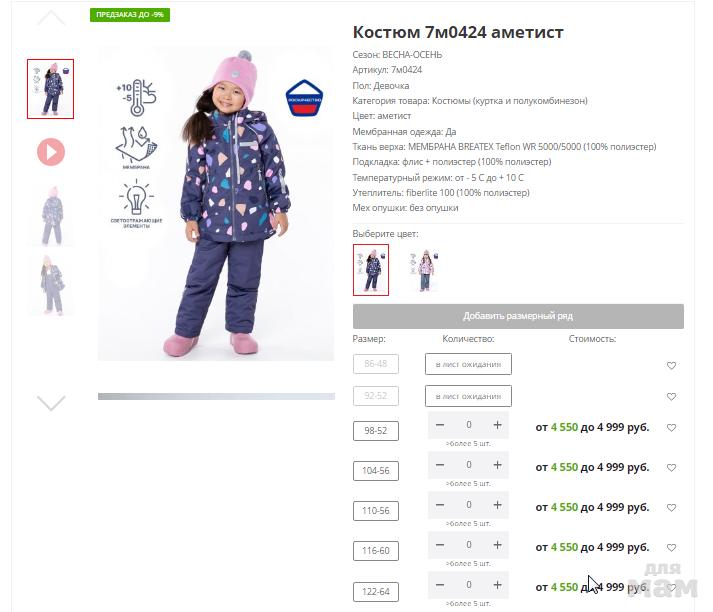Click quantity field for size 110-56
This screenshot has height=612, width=713.
(468, 505)
